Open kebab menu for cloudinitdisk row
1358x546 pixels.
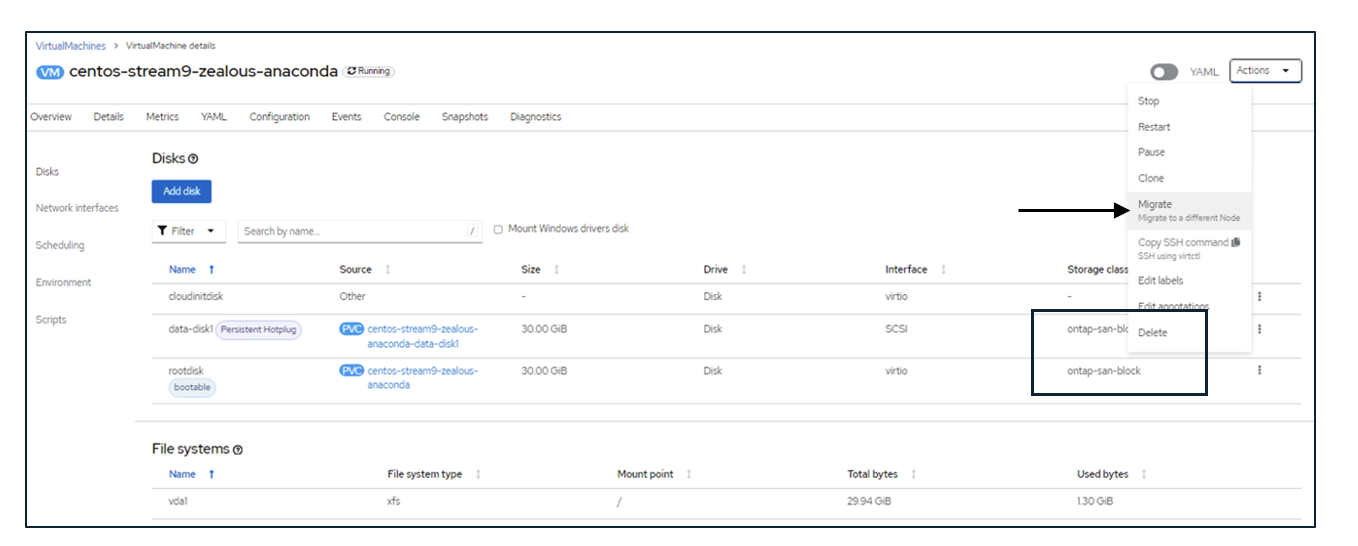[x=1259, y=296]
